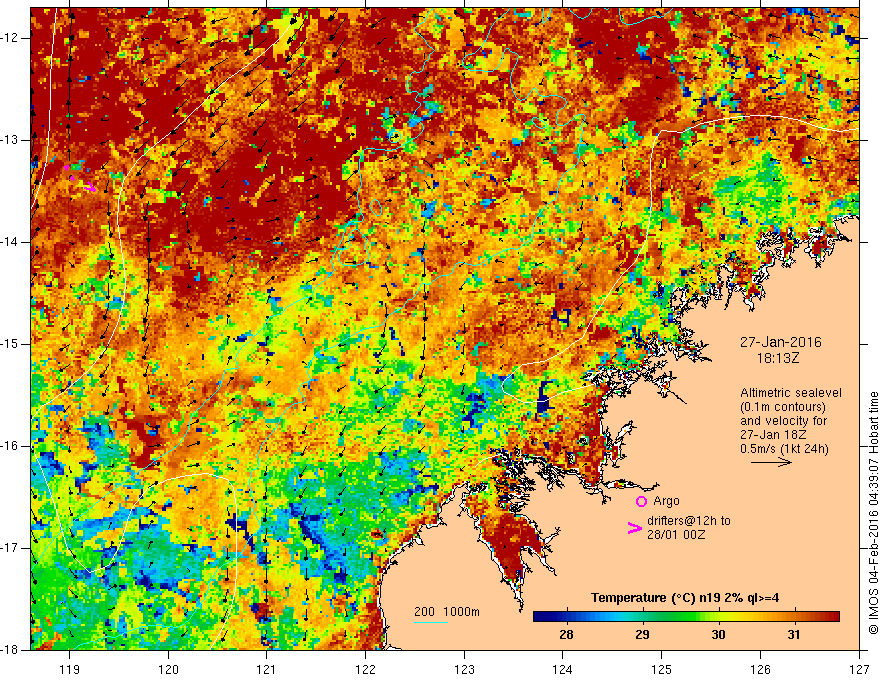The image size is (880, 680).
Task: Click the latitude label '-16'
Action: click(x=10, y=446)
